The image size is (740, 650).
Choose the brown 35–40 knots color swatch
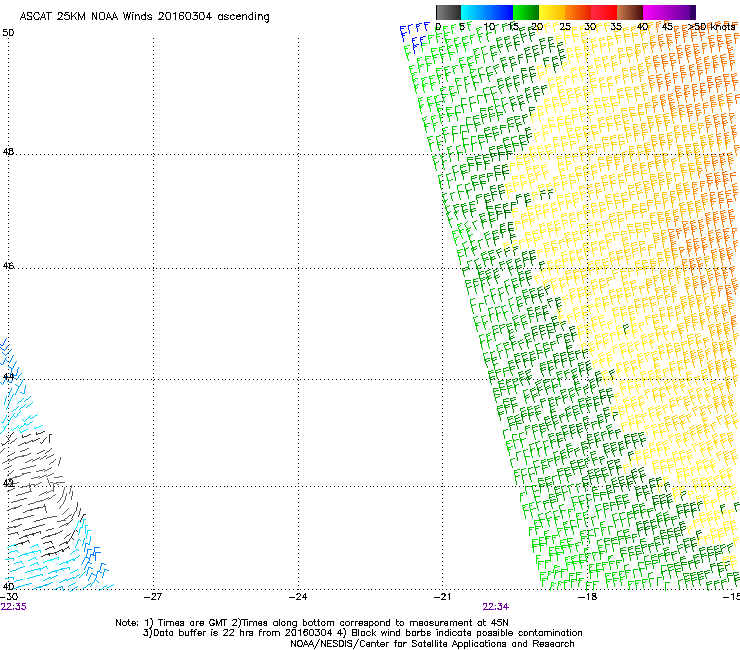[x=630, y=12]
